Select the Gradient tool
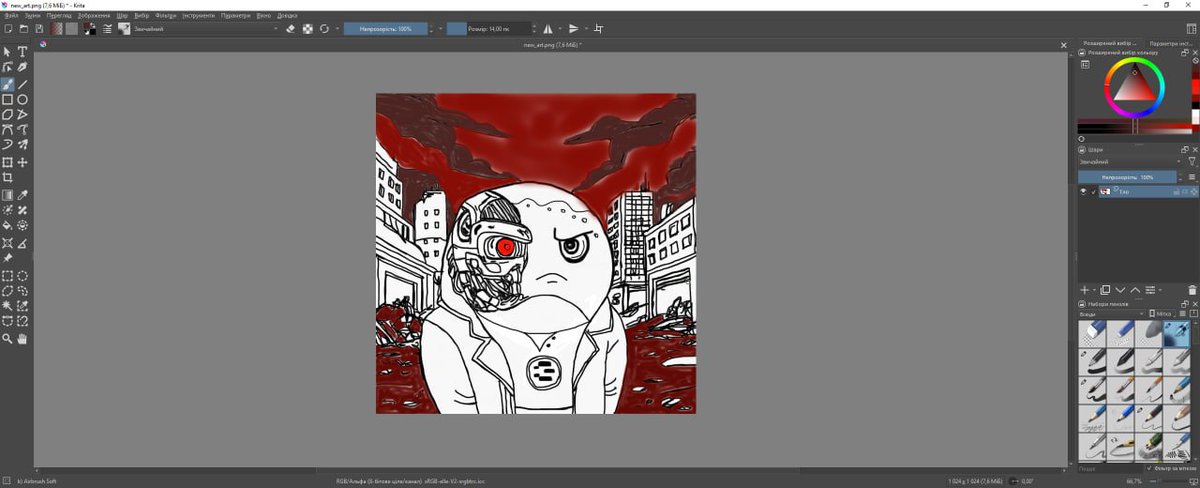 (x=7, y=195)
